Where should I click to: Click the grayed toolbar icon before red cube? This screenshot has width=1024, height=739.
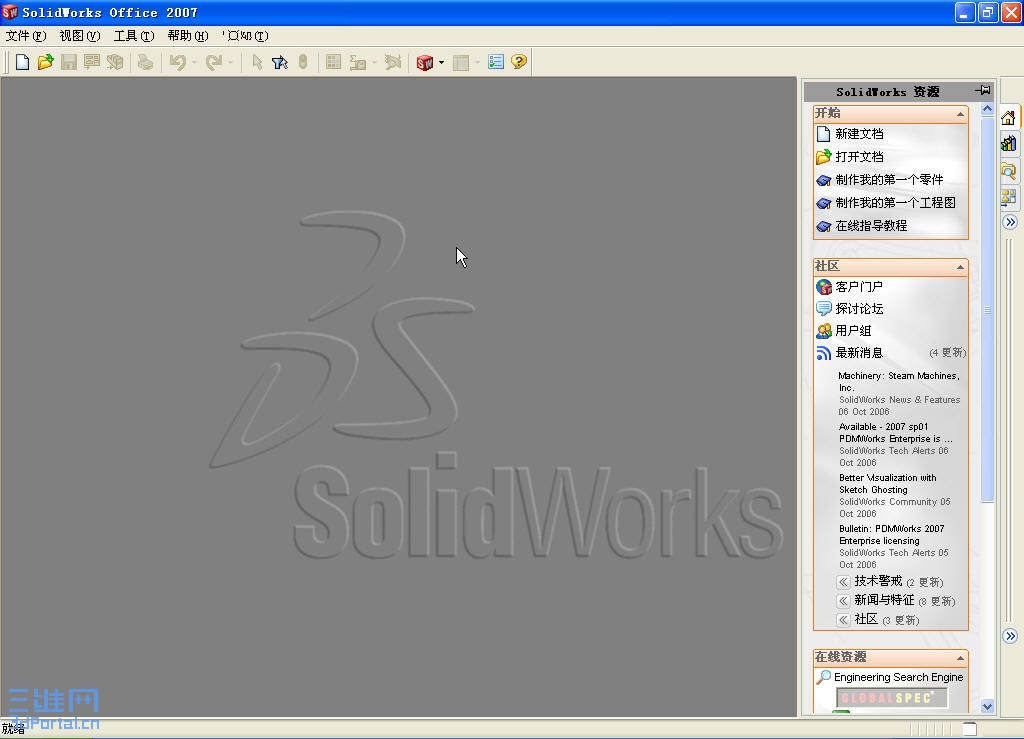coord(392,62)
